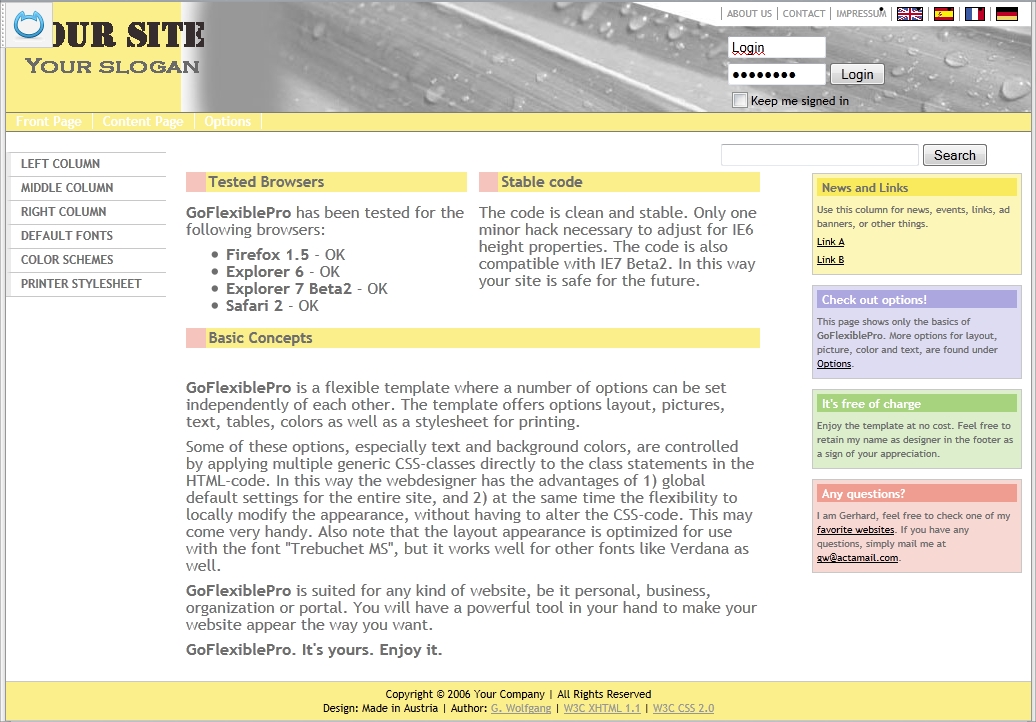Go to the Content Page tab
Viewport: 1036px width, 722px height.
(x=143, y=122)
